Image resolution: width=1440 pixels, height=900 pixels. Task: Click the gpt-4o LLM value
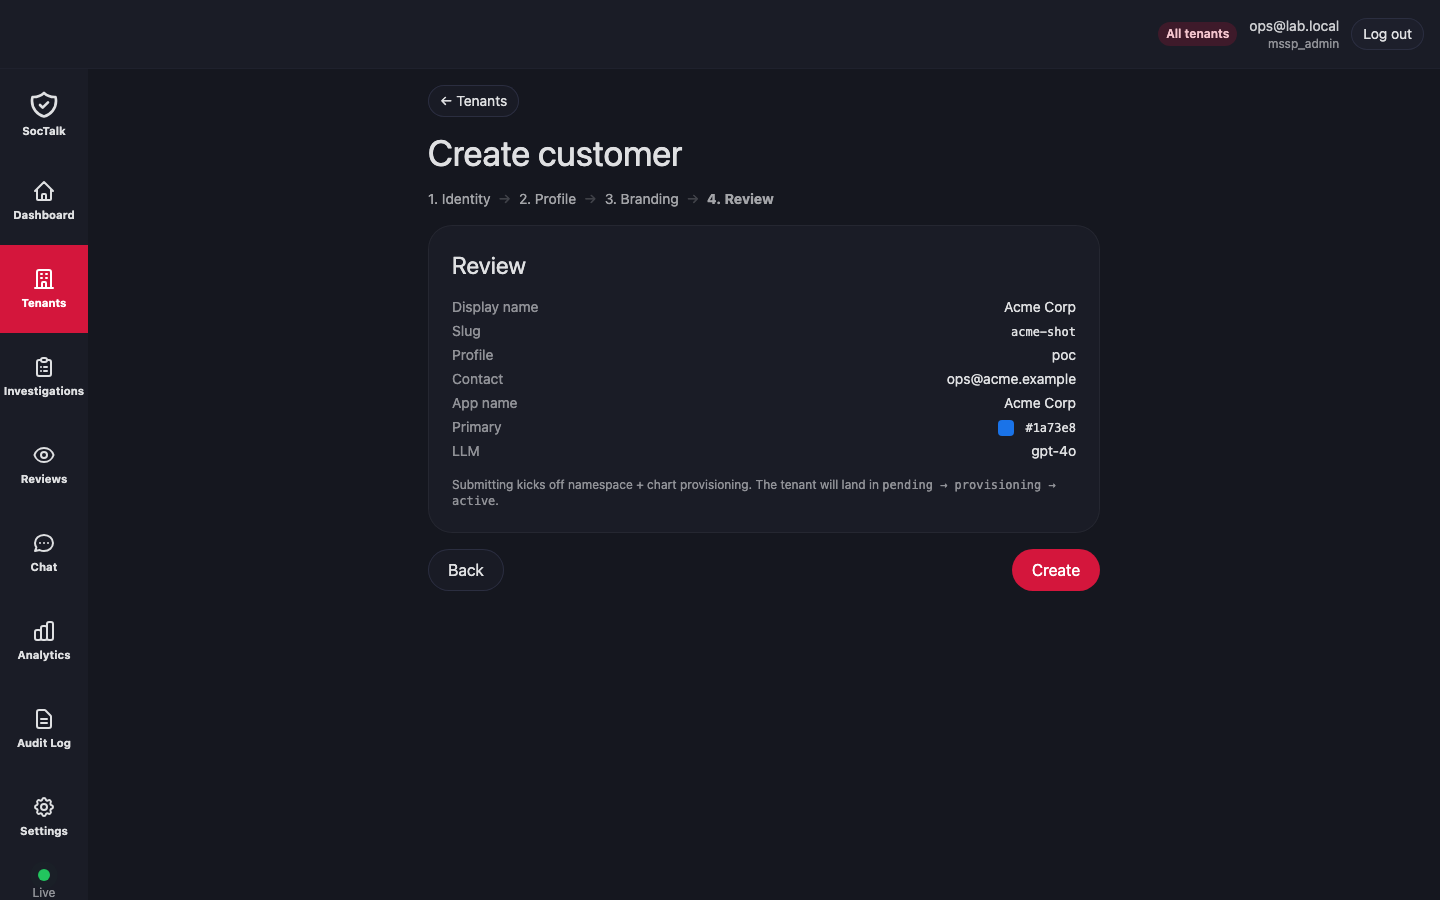1053,451
